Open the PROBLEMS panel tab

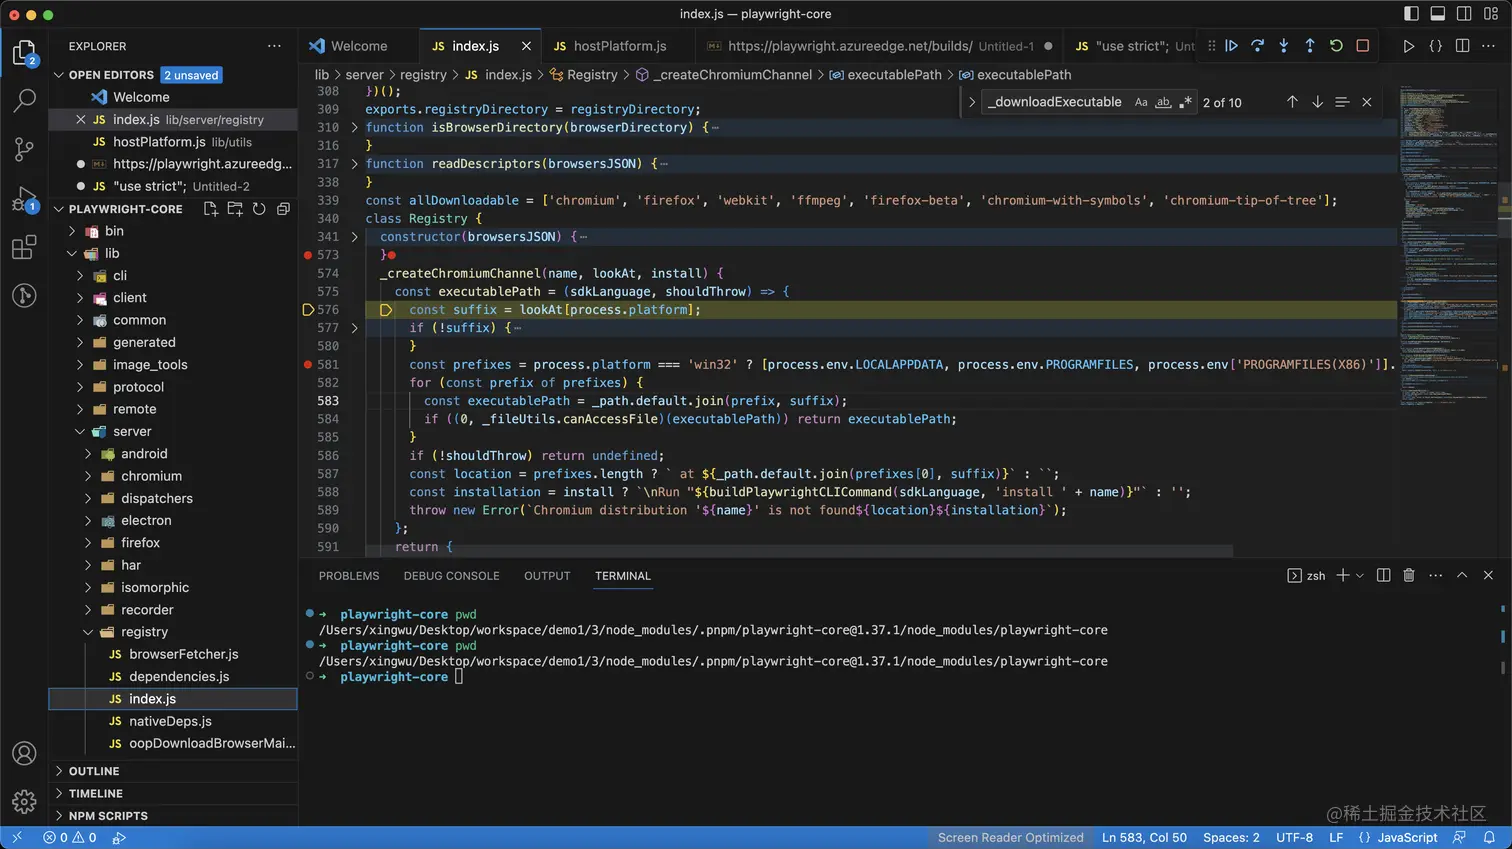[x=349, y=576]
